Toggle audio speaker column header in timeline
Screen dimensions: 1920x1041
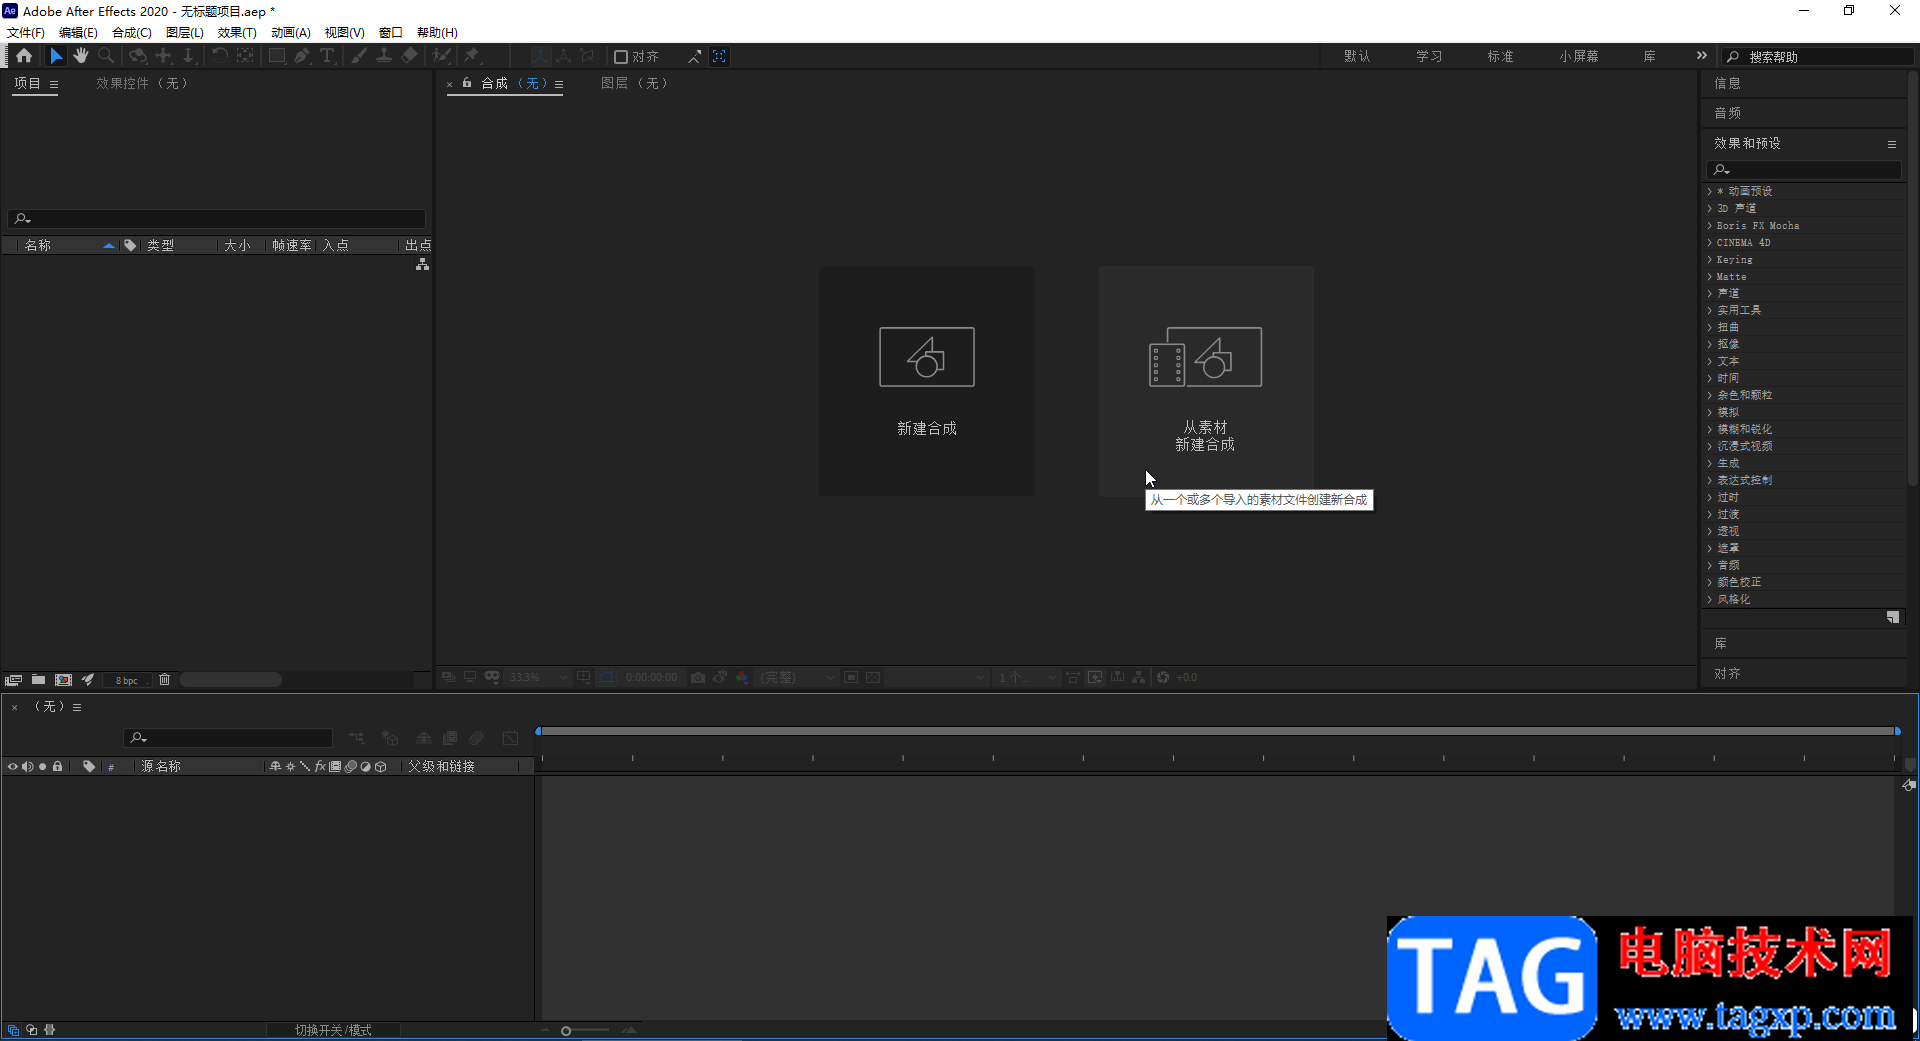click(x=27, y=767)
